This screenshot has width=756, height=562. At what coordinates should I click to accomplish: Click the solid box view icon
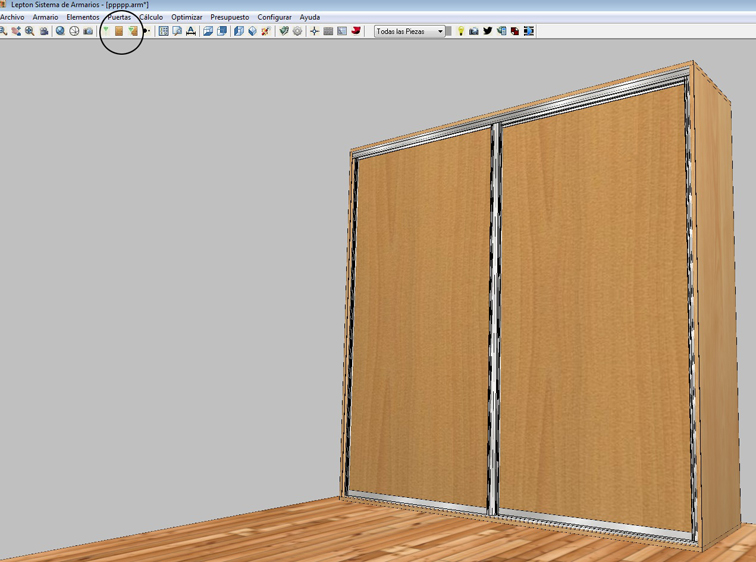pyautogui.click(x=222, y=31)
